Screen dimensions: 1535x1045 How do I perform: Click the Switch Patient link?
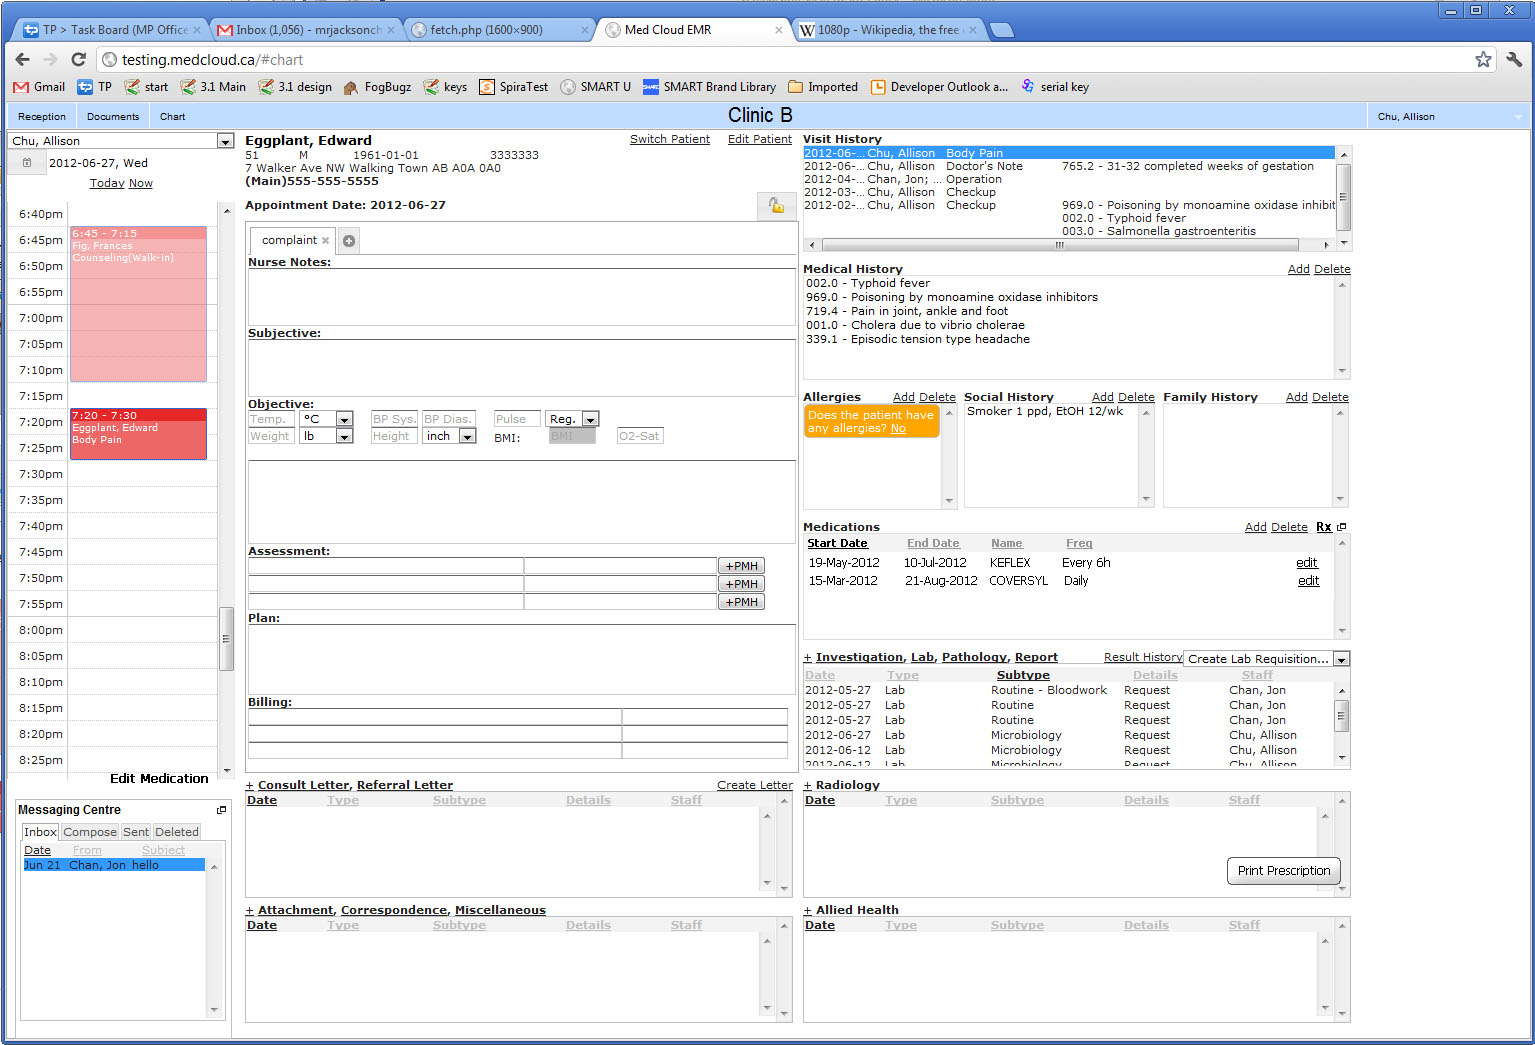click(670, 139)
